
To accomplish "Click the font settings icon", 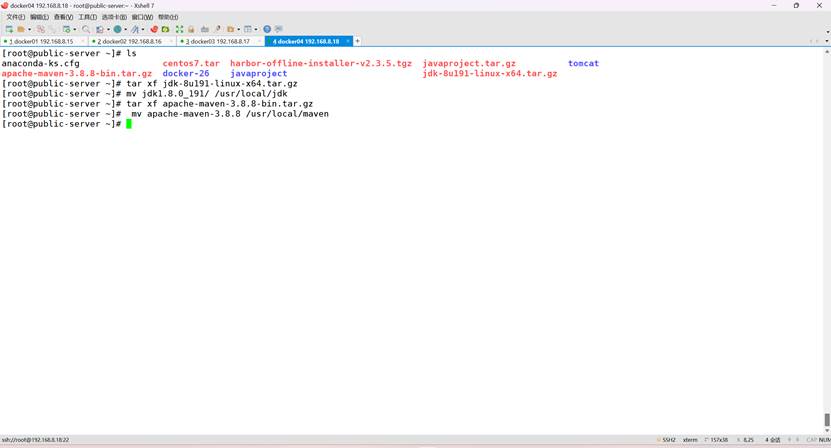I will (135, 29).
